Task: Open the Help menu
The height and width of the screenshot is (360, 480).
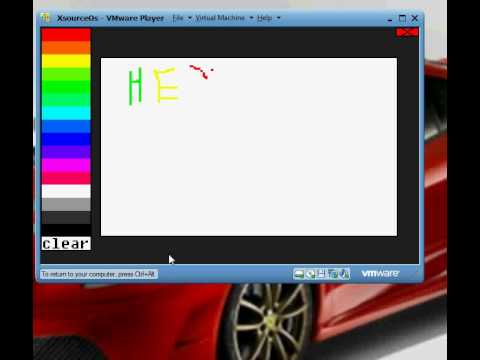Action: (x=264, y=18)
